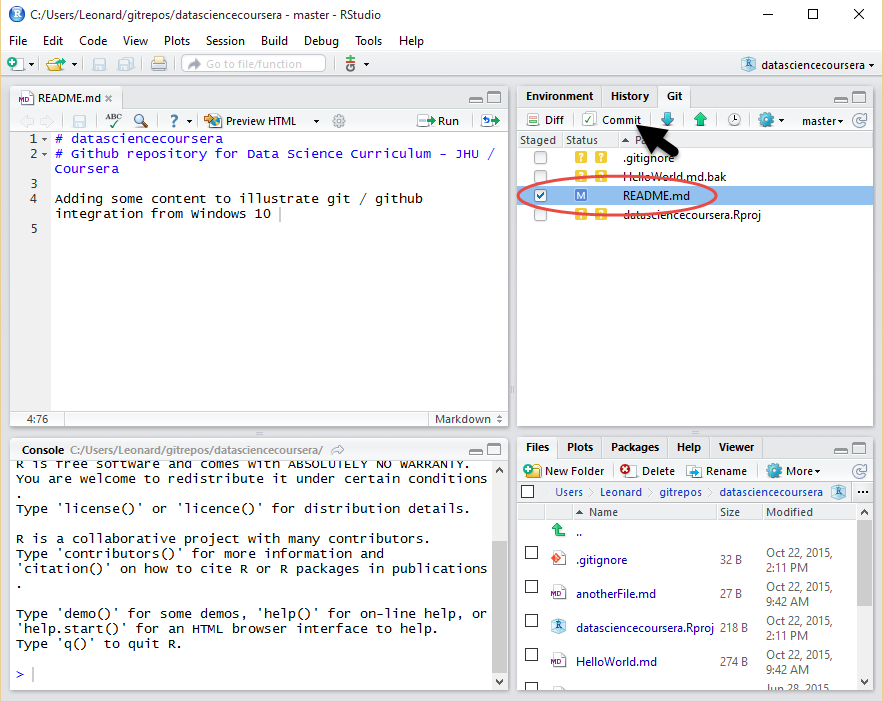Click the Git Push green up-arrow icon
Viewport: 883px width, 702px height.
[x=700, y=120]
